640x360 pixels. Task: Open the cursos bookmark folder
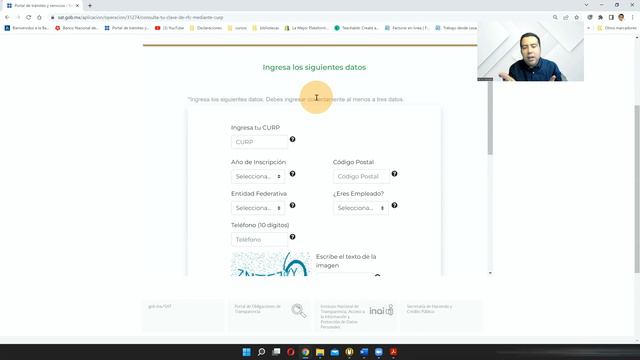coord(237,28)
